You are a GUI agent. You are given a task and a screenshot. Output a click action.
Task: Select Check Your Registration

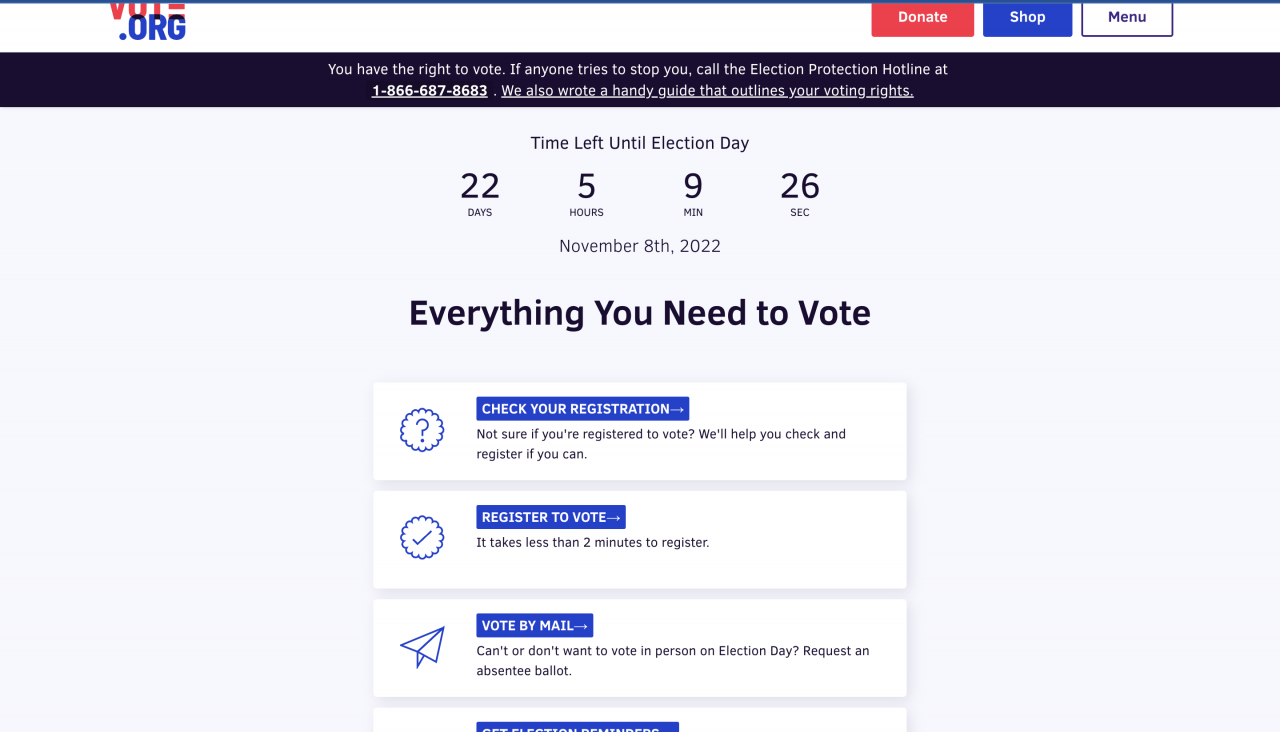coord(583,409)
